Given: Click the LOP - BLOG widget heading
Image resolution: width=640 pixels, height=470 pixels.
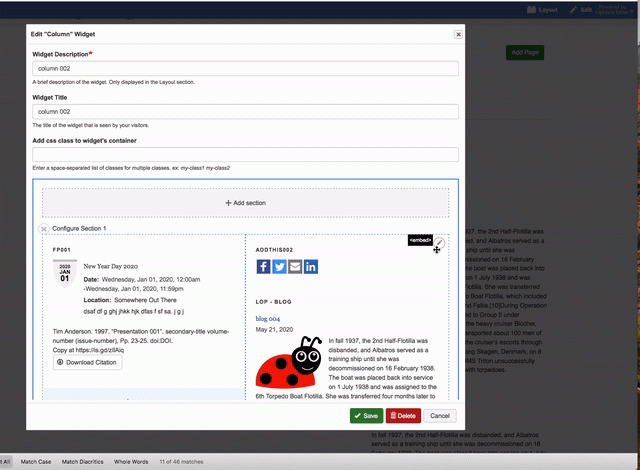Looking at the screenshot, I should click(x=273, y=302).
